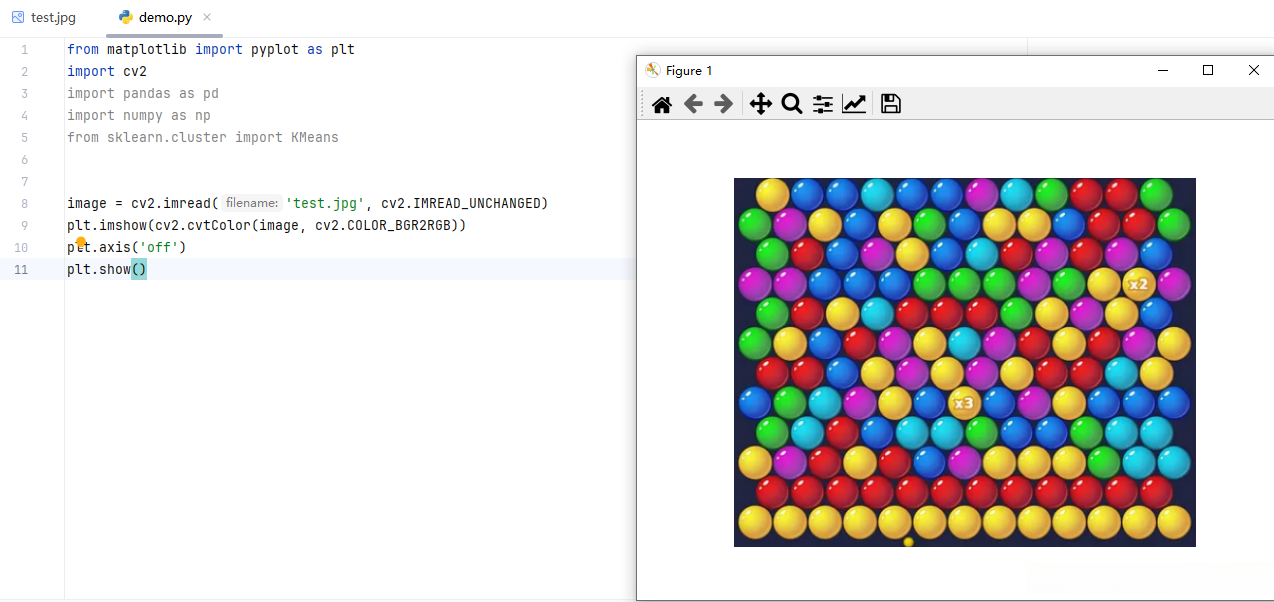This screenshot has height=602, width=1274.
Task: Click the plt.axis('off') line
Action: click(127, 247)
